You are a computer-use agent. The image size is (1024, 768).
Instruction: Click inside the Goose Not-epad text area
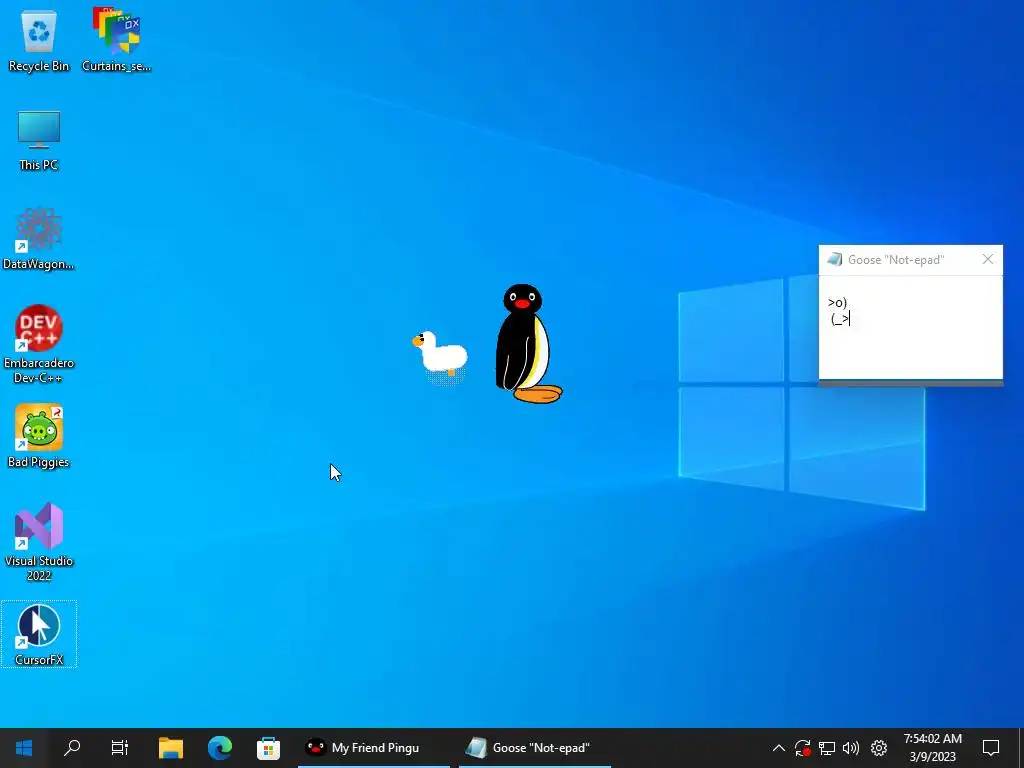(910, 327)
